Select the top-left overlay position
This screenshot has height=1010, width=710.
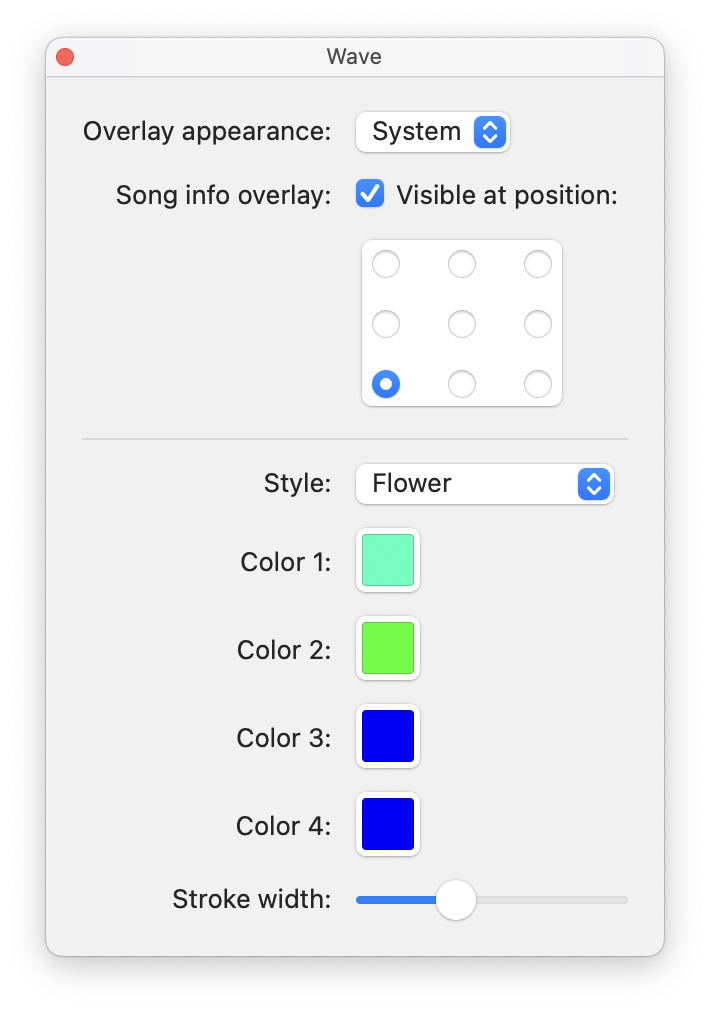pyautogui.click(x=386, y=264)
